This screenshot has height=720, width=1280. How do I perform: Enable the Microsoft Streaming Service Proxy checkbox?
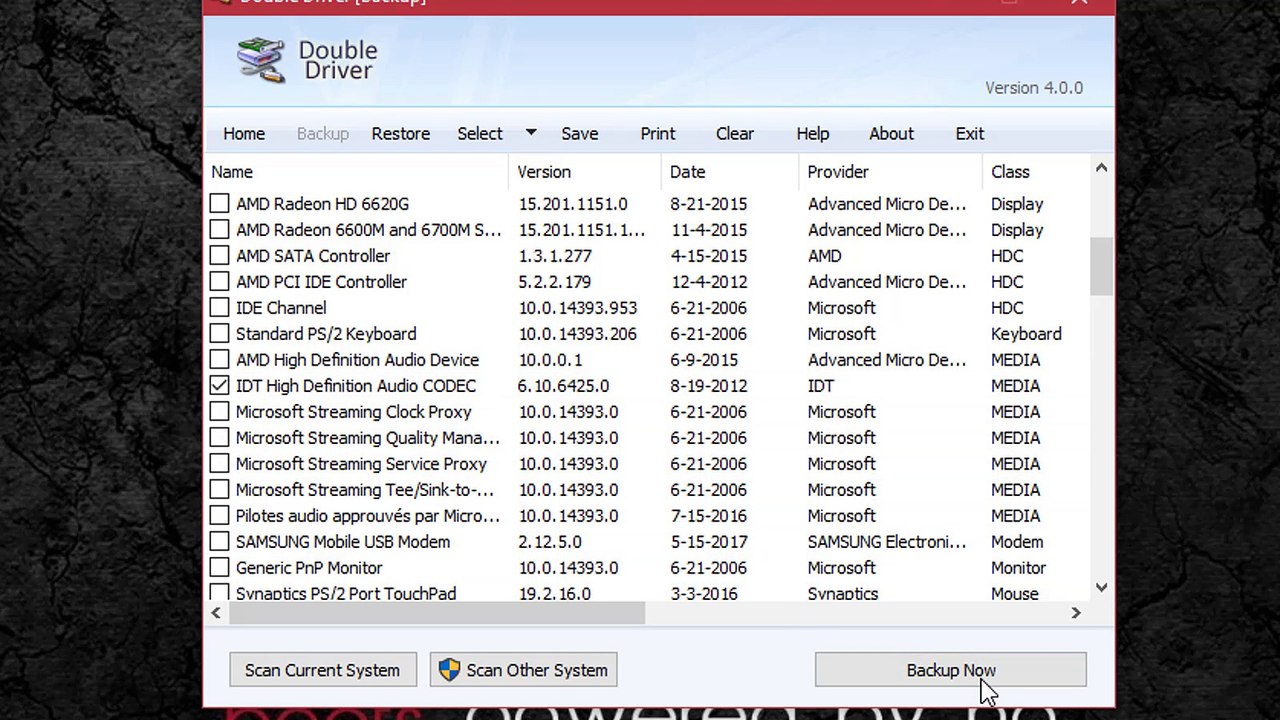point(219,464)
